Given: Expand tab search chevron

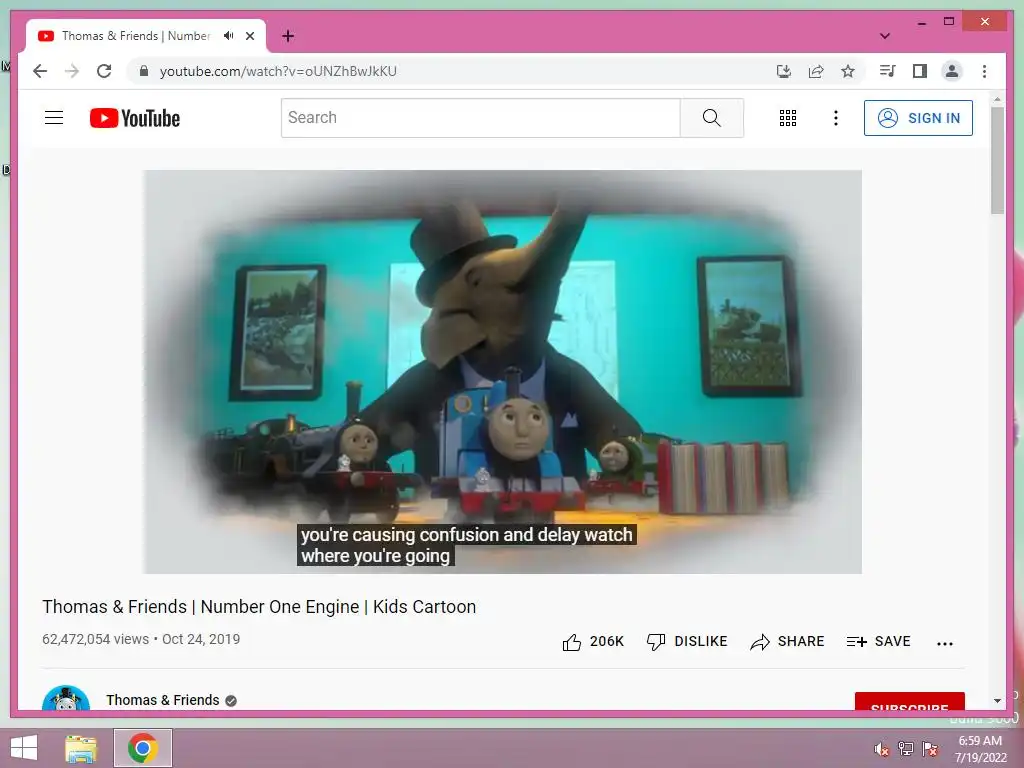Looking at the screenshot, I should 885,36.
